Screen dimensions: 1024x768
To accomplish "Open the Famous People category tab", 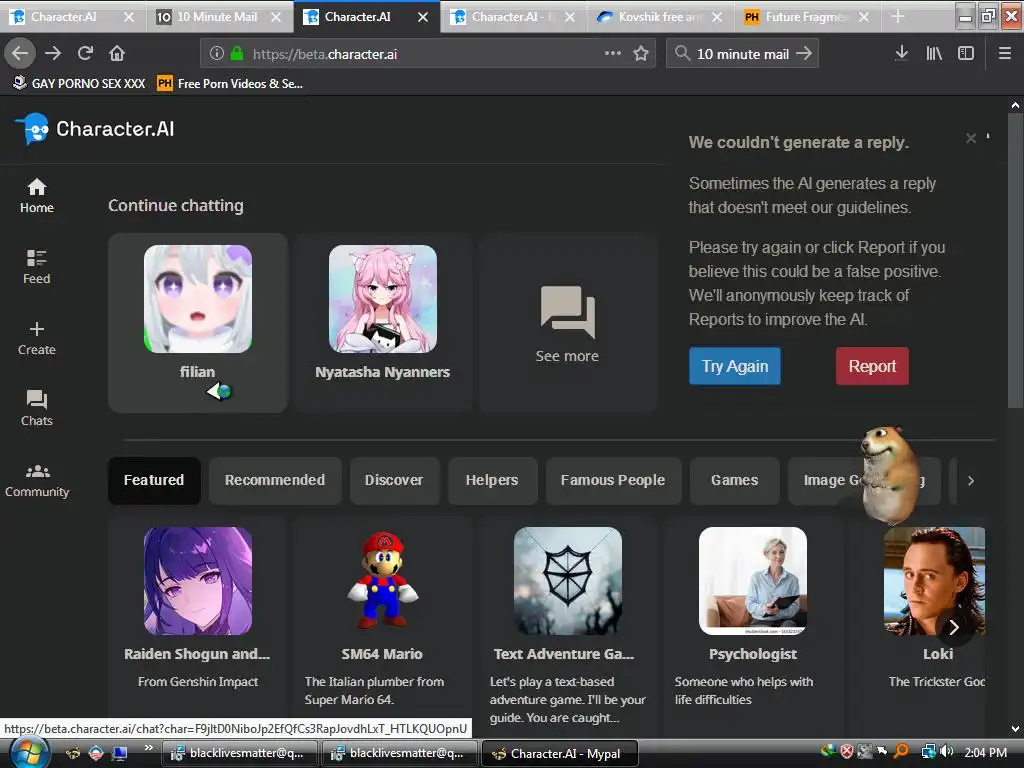I will point(613,481).
